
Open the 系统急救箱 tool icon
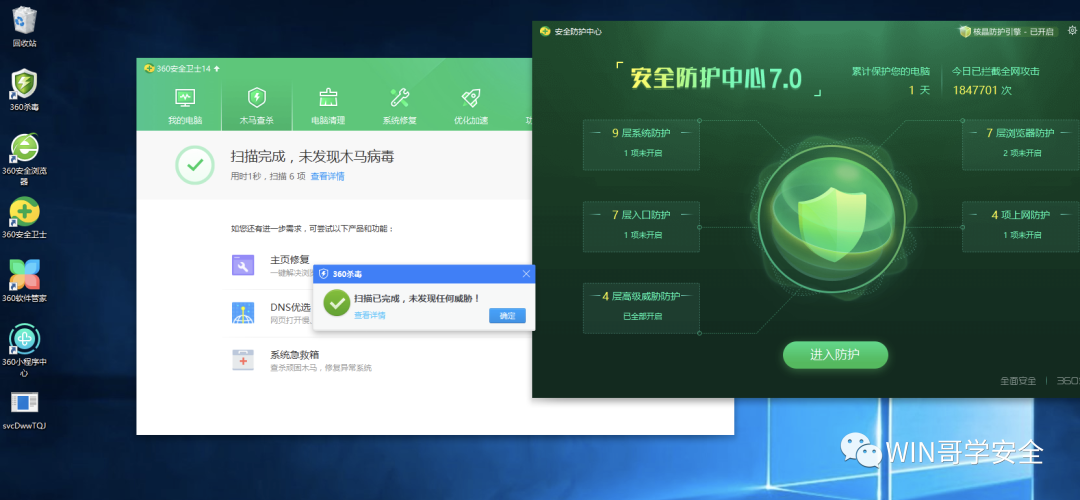243,360
